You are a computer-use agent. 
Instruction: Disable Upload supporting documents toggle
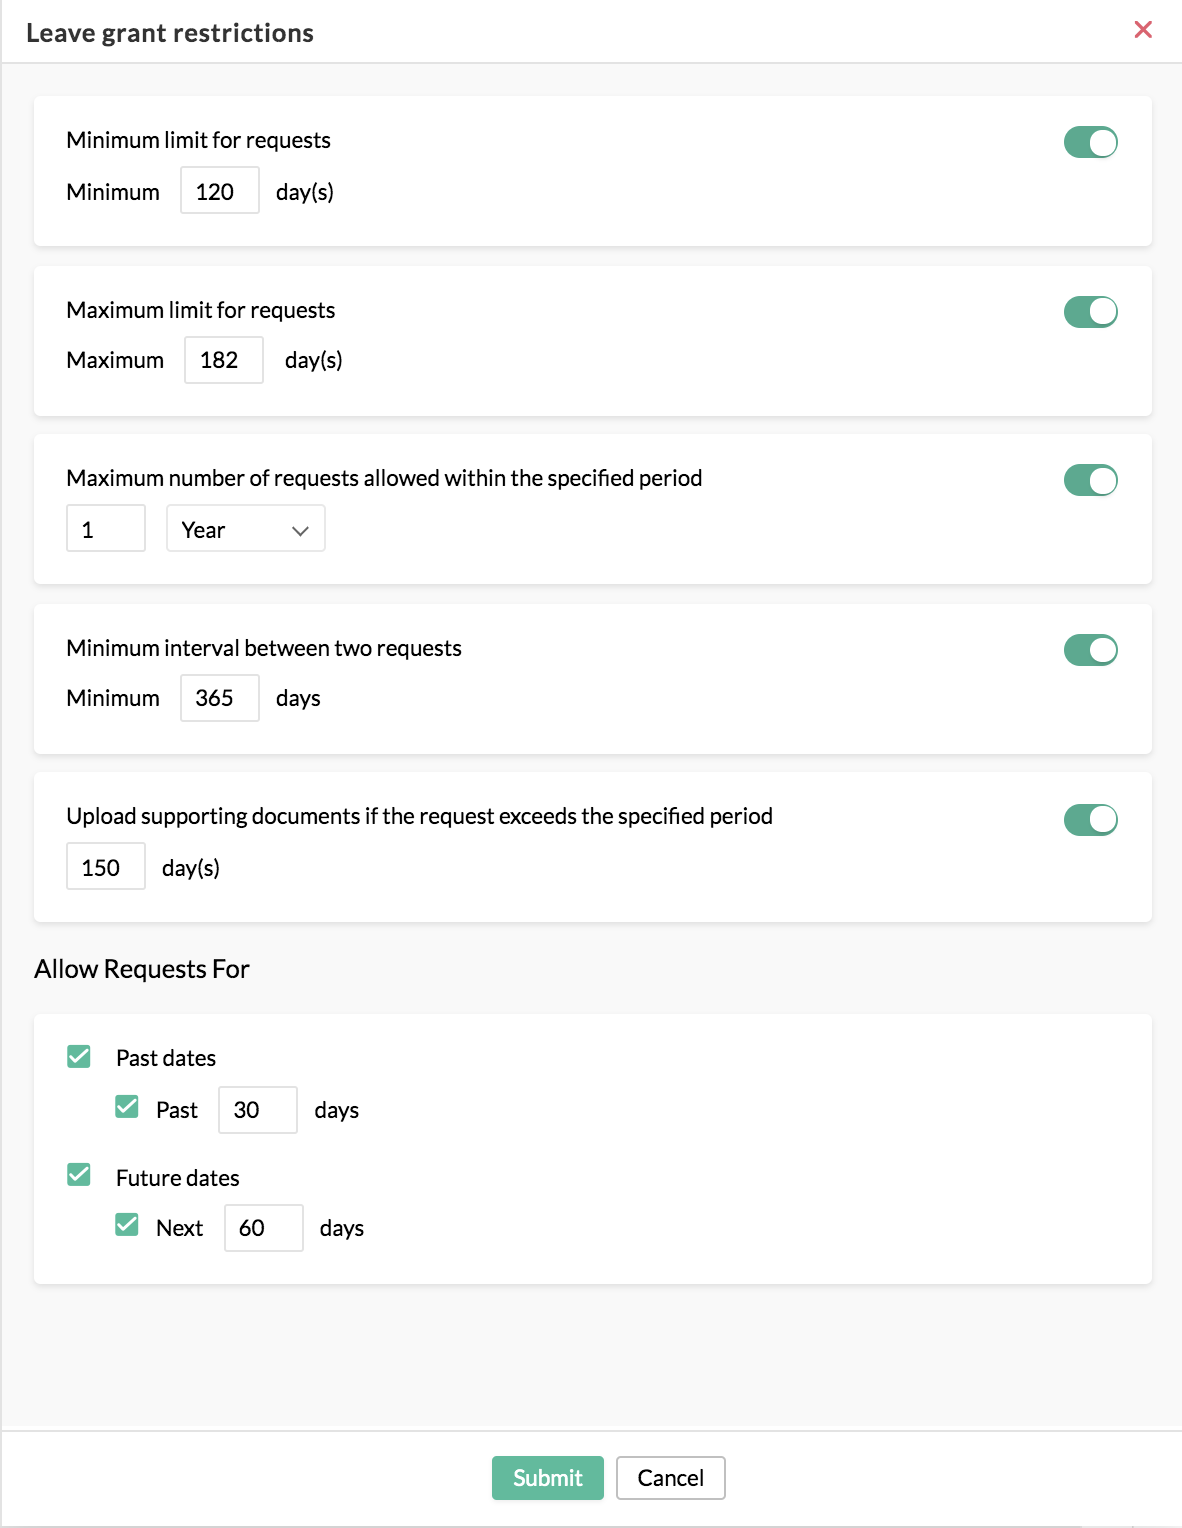[1090, 819]
